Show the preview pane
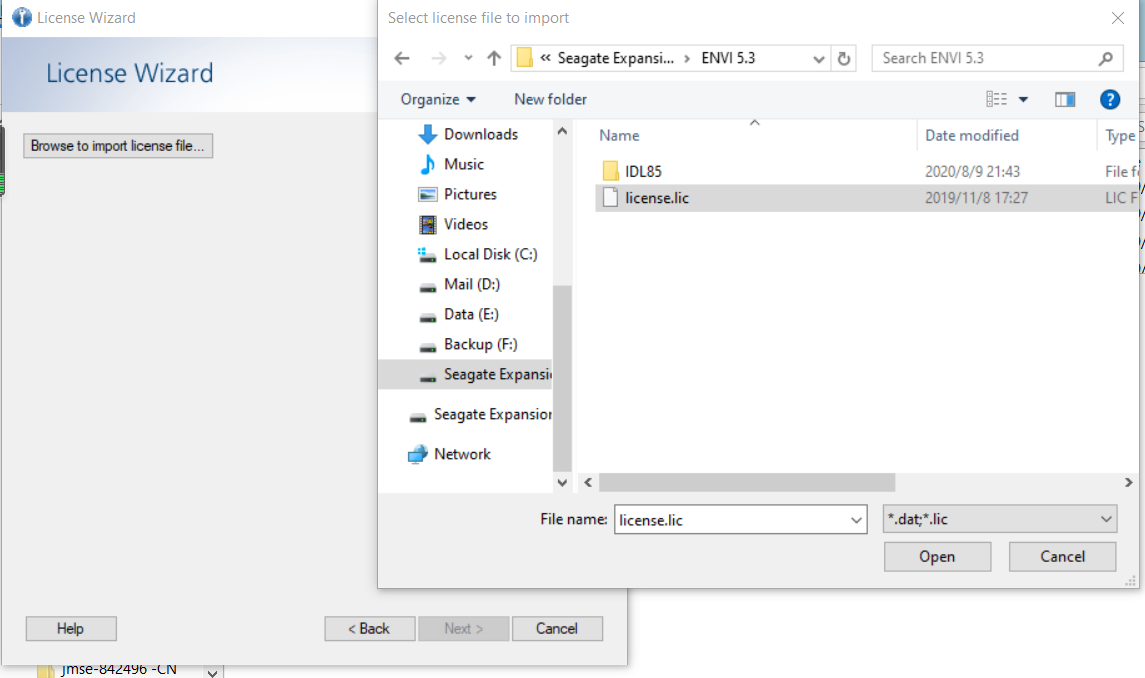 coord(1065,99)
